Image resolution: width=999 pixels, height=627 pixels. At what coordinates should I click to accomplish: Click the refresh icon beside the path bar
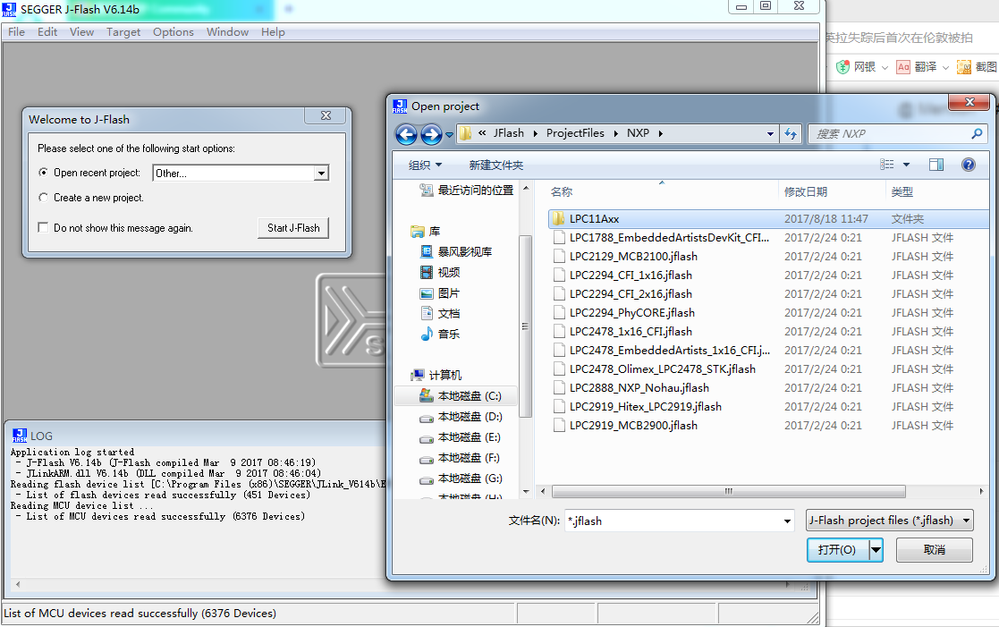(x=791, y=134)
